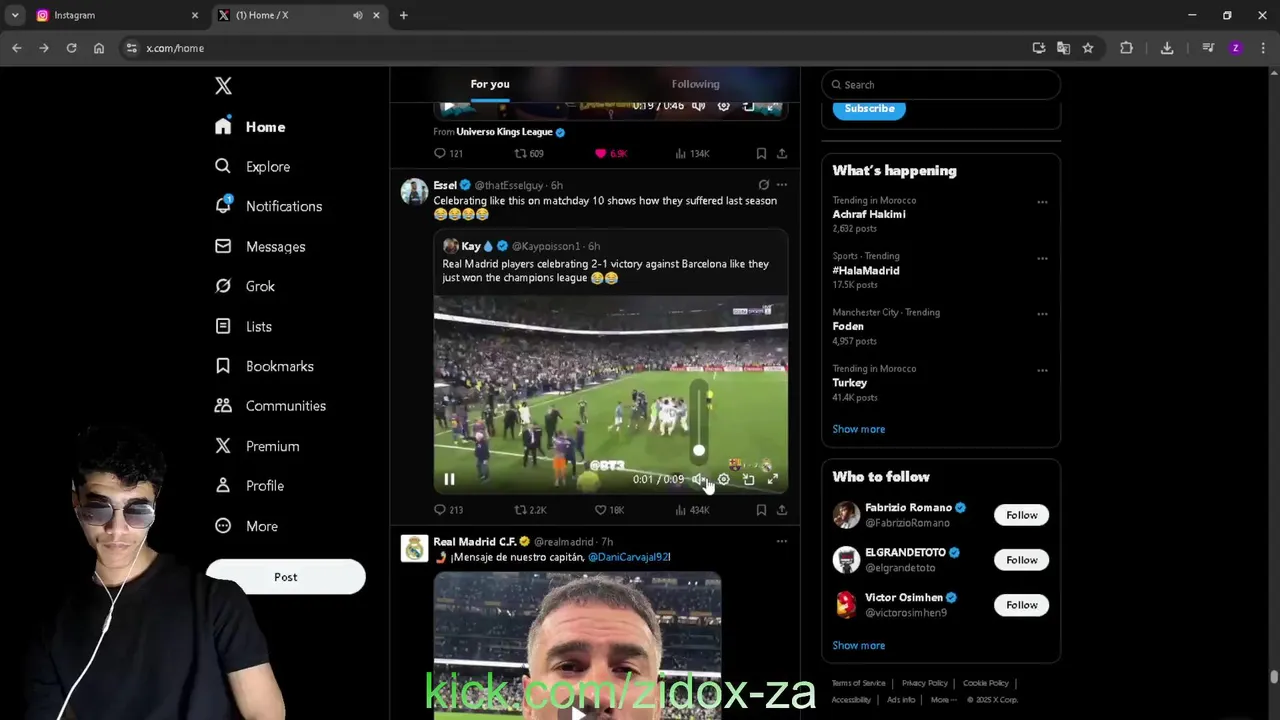Unlike the Kings League post with 6.9K likes
Screen dimensions: 1280x720
click(x=611, y=153)
